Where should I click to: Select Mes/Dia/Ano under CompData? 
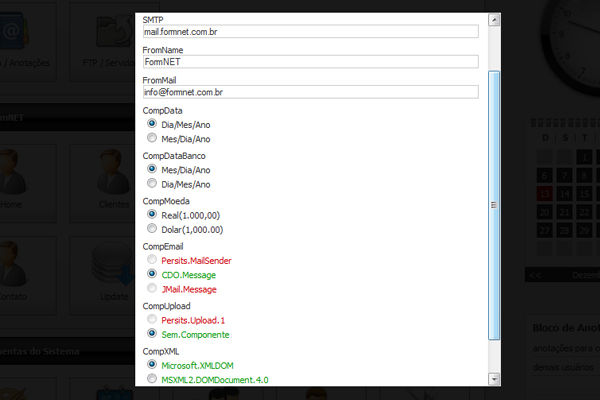(x=152, y=137)
